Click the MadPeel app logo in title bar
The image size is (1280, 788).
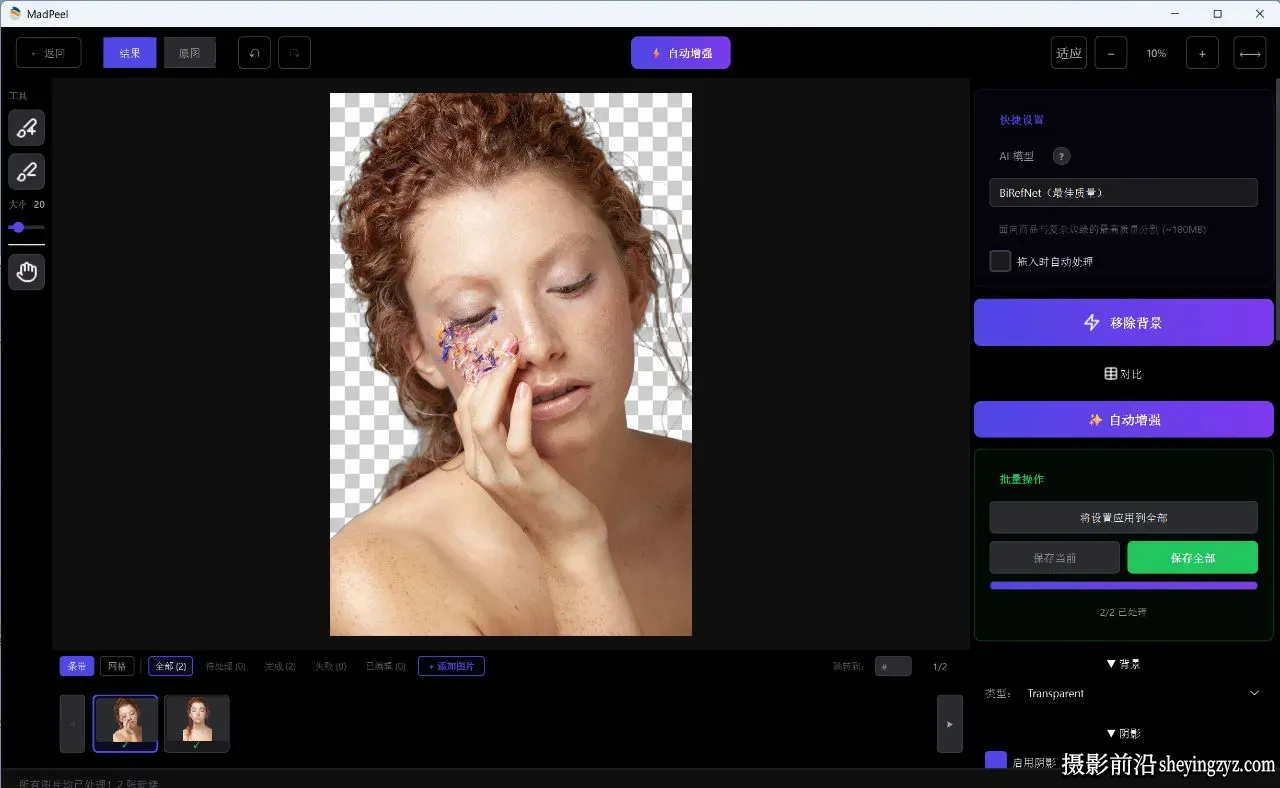(15, 13)
